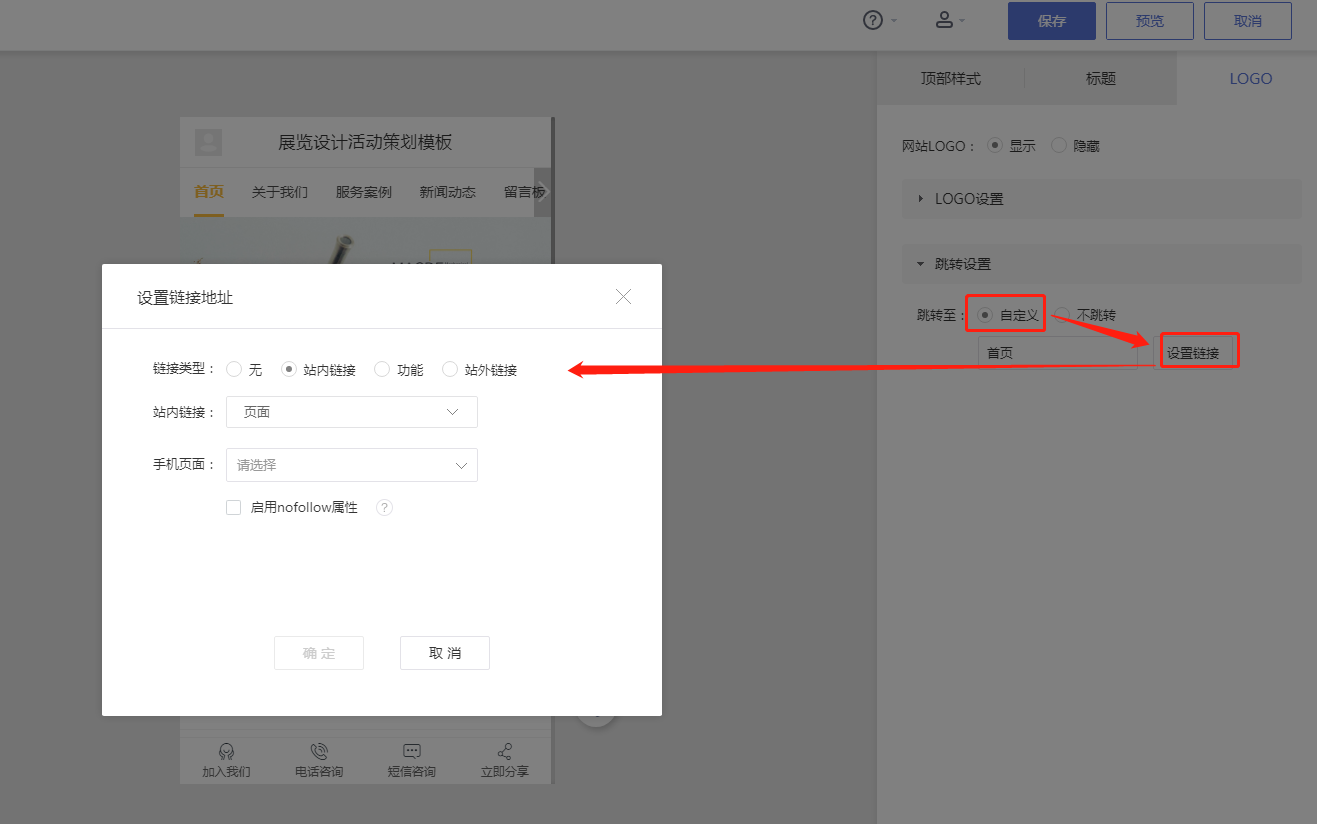Open the help question mark icon

(x=873, y=20)
